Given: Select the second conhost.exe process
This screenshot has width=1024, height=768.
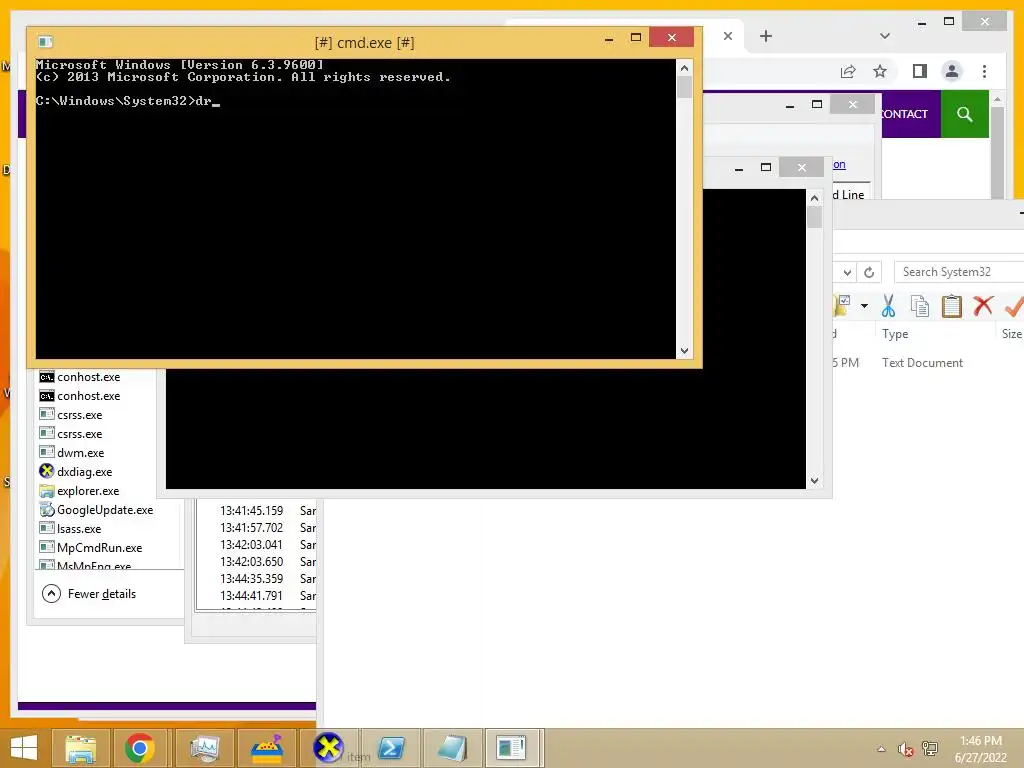Looking at the screenshot, I should (x=88, y=396).
